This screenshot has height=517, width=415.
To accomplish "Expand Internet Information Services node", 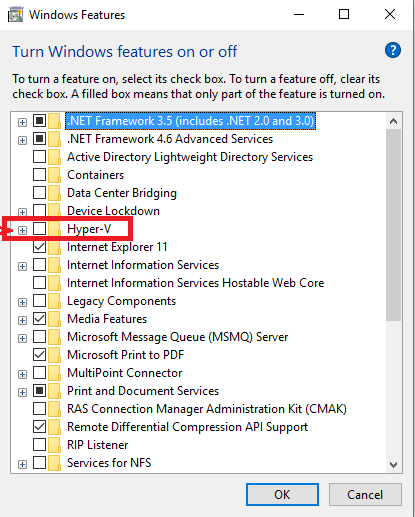I will (x=22, y=266).
